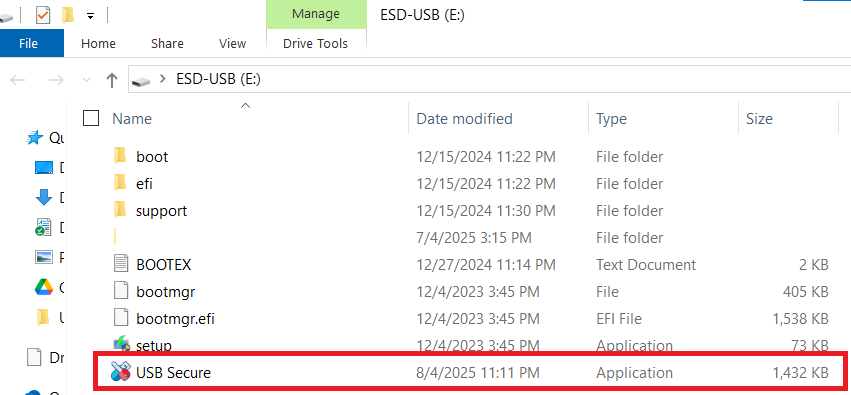This screenshot has width=851, height=395.
Task: Select the USB Secure application icon
Action: 120,372
